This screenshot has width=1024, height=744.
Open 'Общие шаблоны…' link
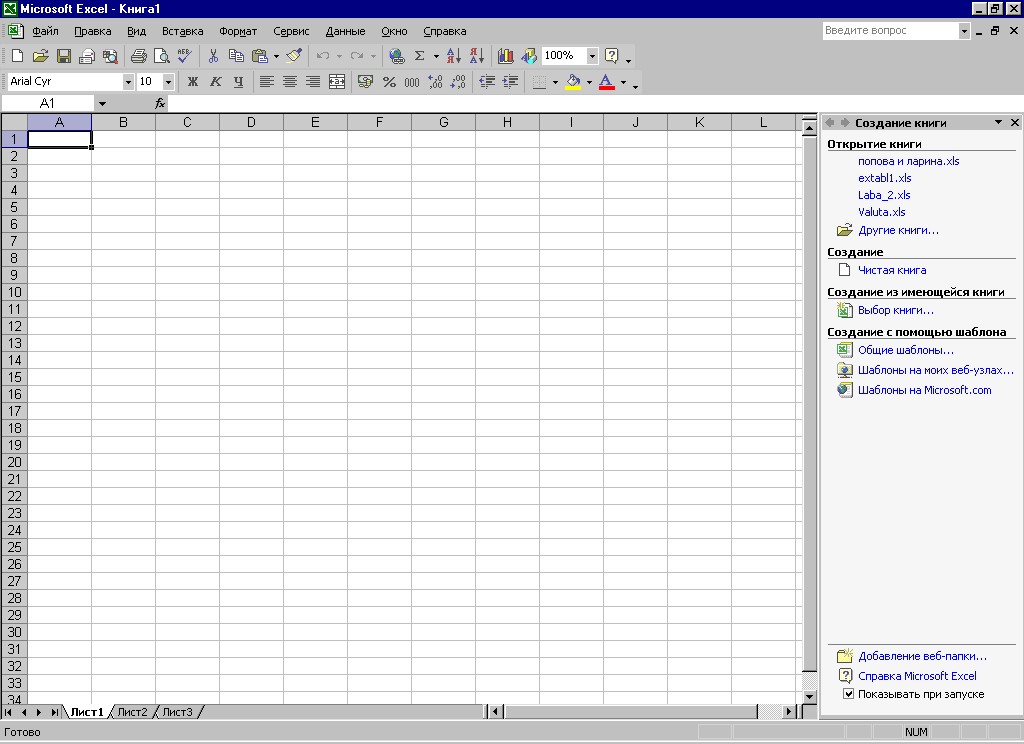tap(906, 350)
